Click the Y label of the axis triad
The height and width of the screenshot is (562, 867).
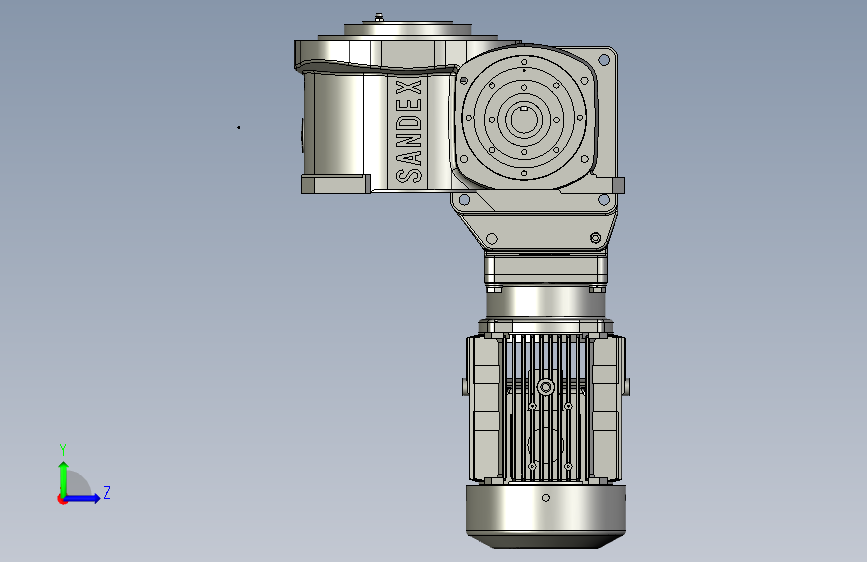[x=63, y=450]
